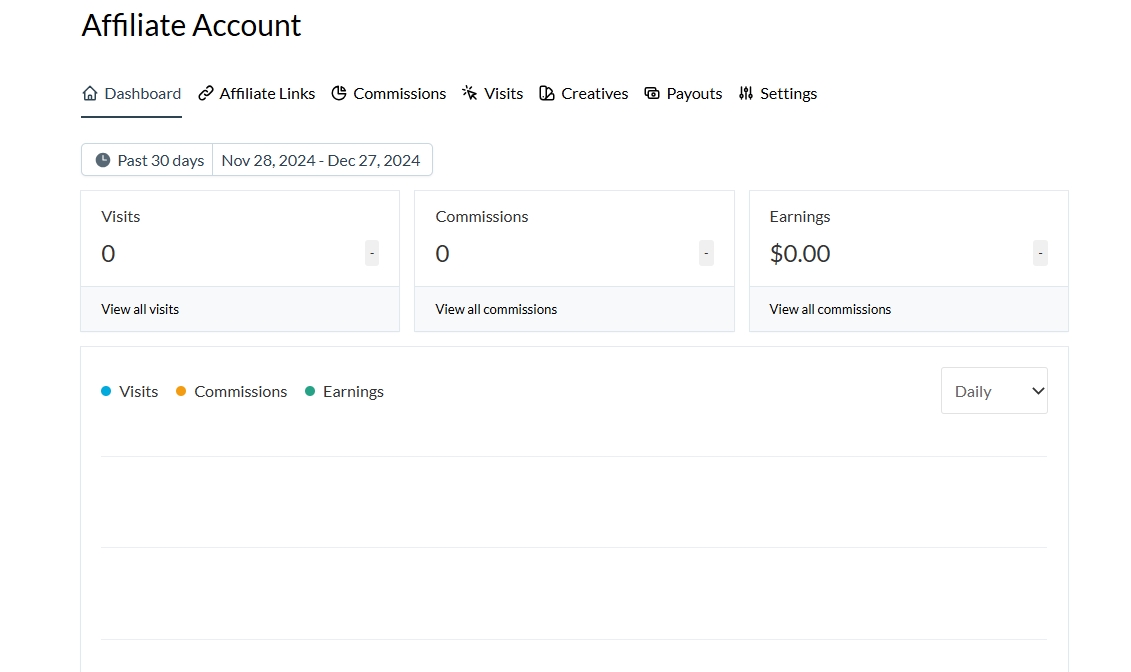
Task: Click the Payouts money icon
Action: point(652,94)
